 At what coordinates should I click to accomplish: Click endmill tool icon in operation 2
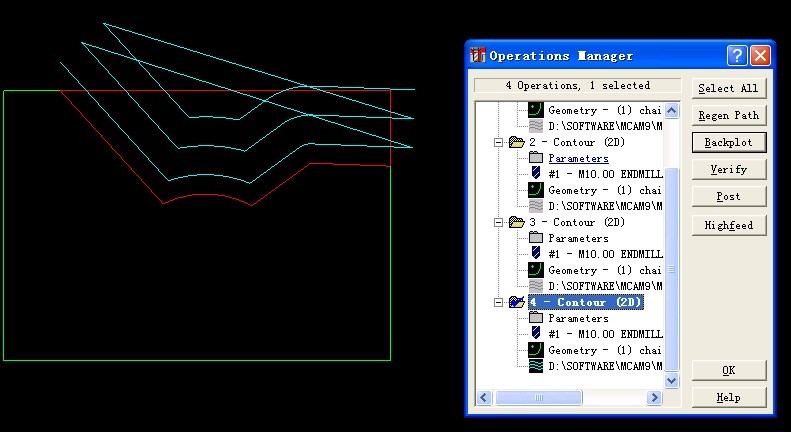[x=536, y=174]
